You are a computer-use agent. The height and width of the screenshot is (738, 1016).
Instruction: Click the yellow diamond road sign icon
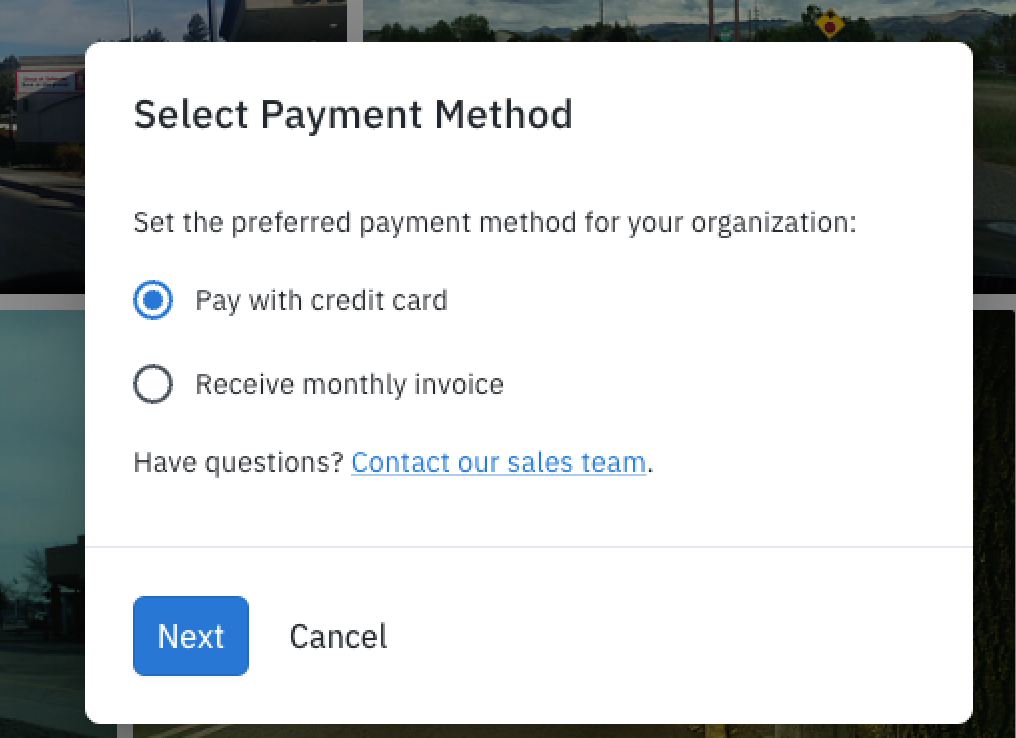click(x=829, y=24)
